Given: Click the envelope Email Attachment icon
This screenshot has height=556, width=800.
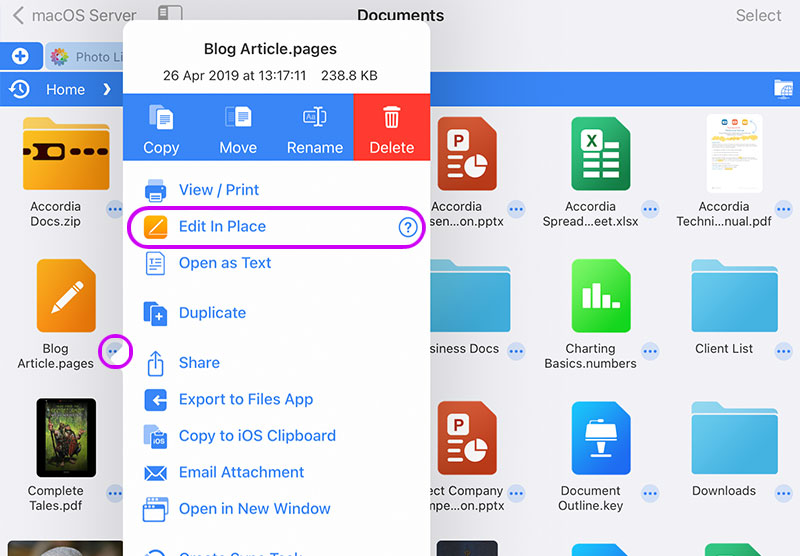Looking at the screenshot, I should click(155, 473).
